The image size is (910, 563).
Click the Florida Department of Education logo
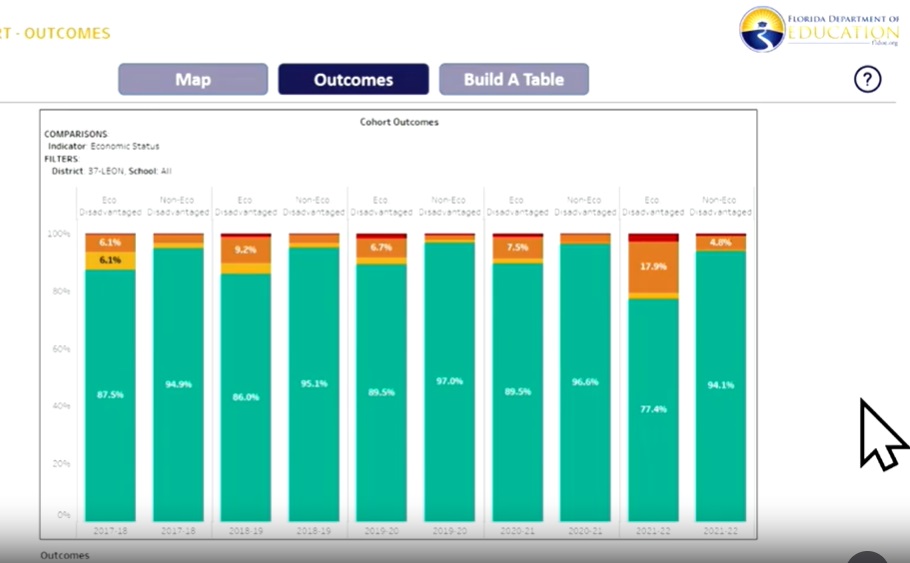pyautogui.click(x=818, y=29)
